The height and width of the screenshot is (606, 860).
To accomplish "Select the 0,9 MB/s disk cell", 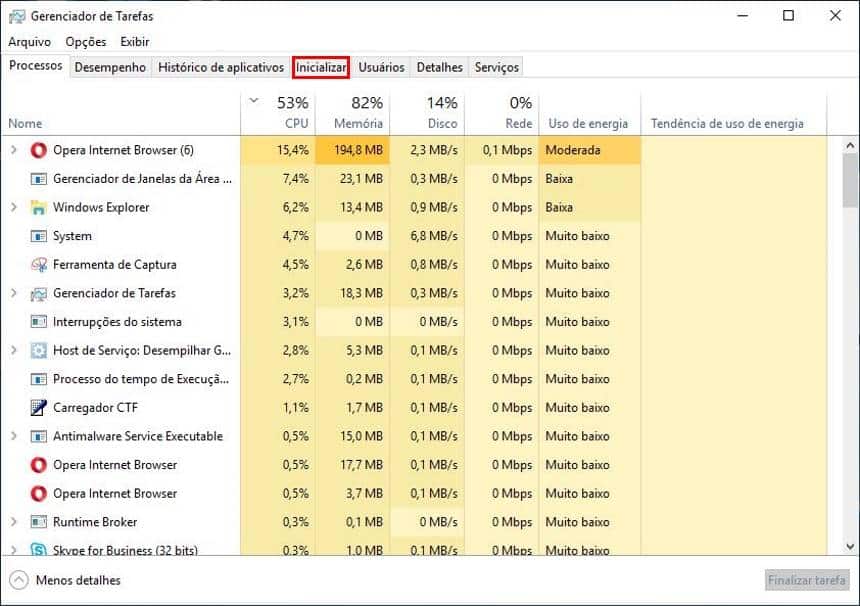I will (427, 207).
